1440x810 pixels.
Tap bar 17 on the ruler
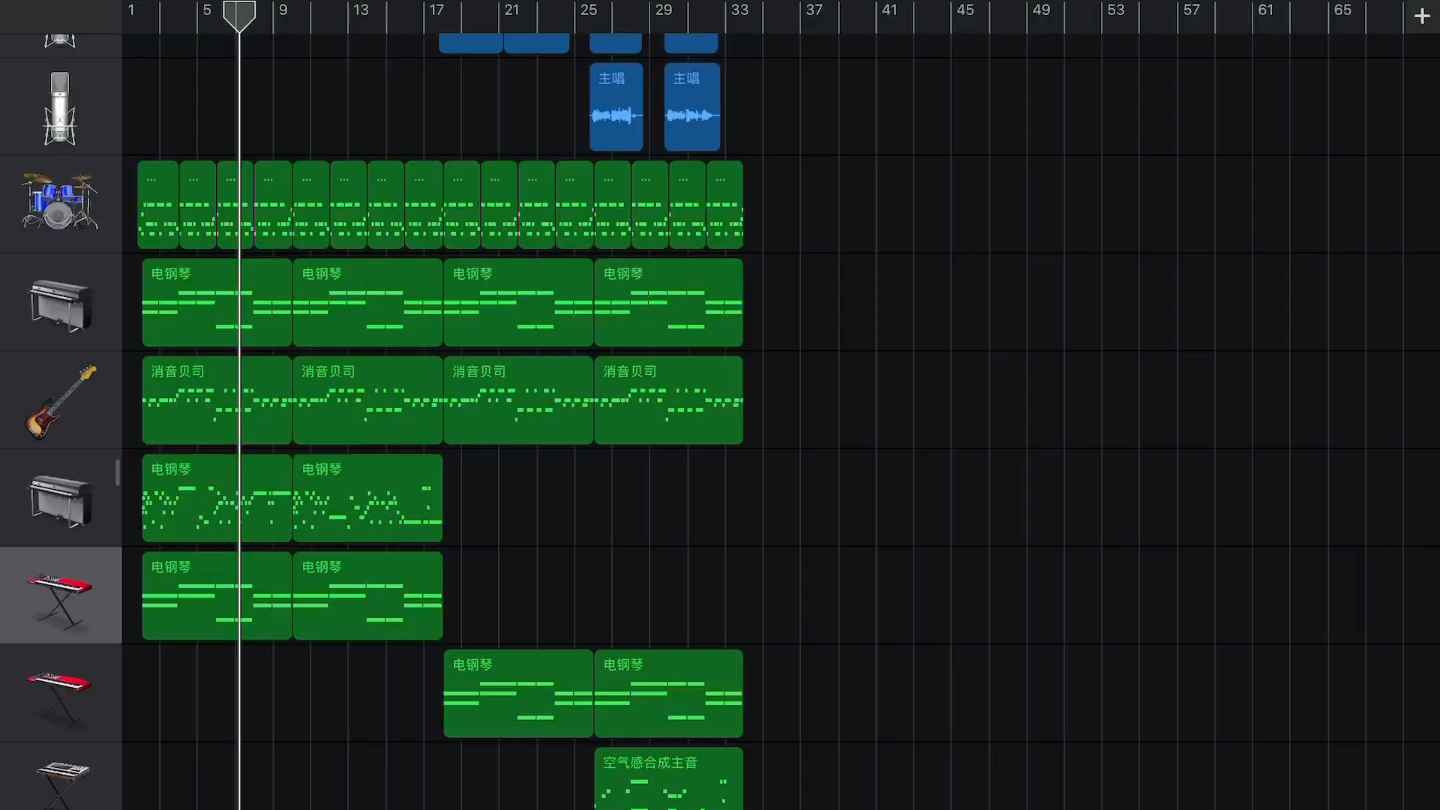pyautogui.click(x=436, y=10)
